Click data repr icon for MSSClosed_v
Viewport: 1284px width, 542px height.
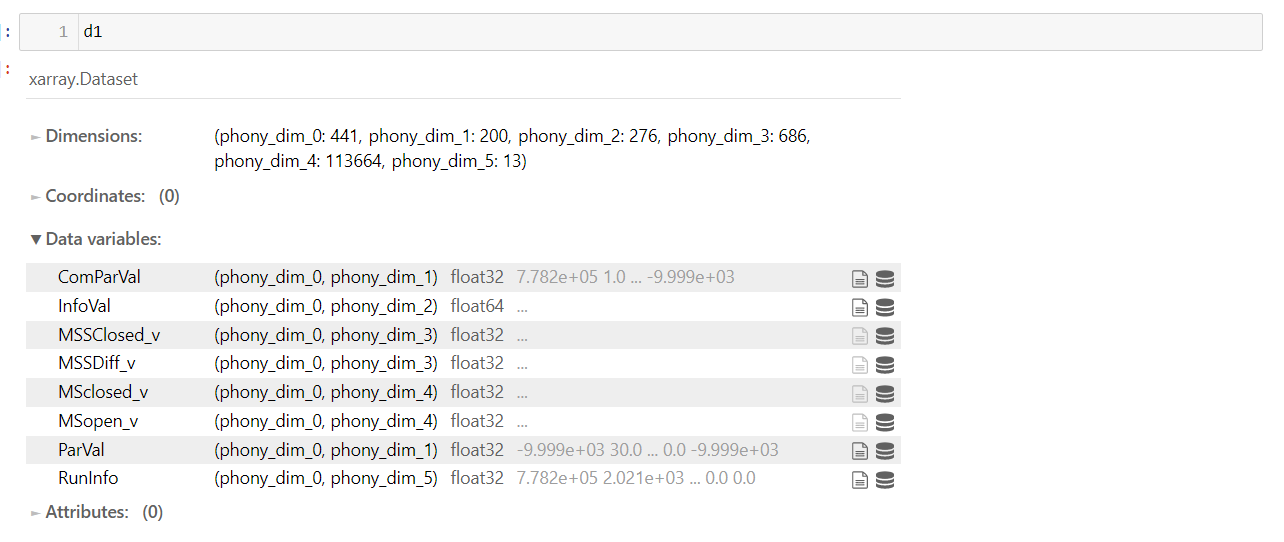point(885,336)
